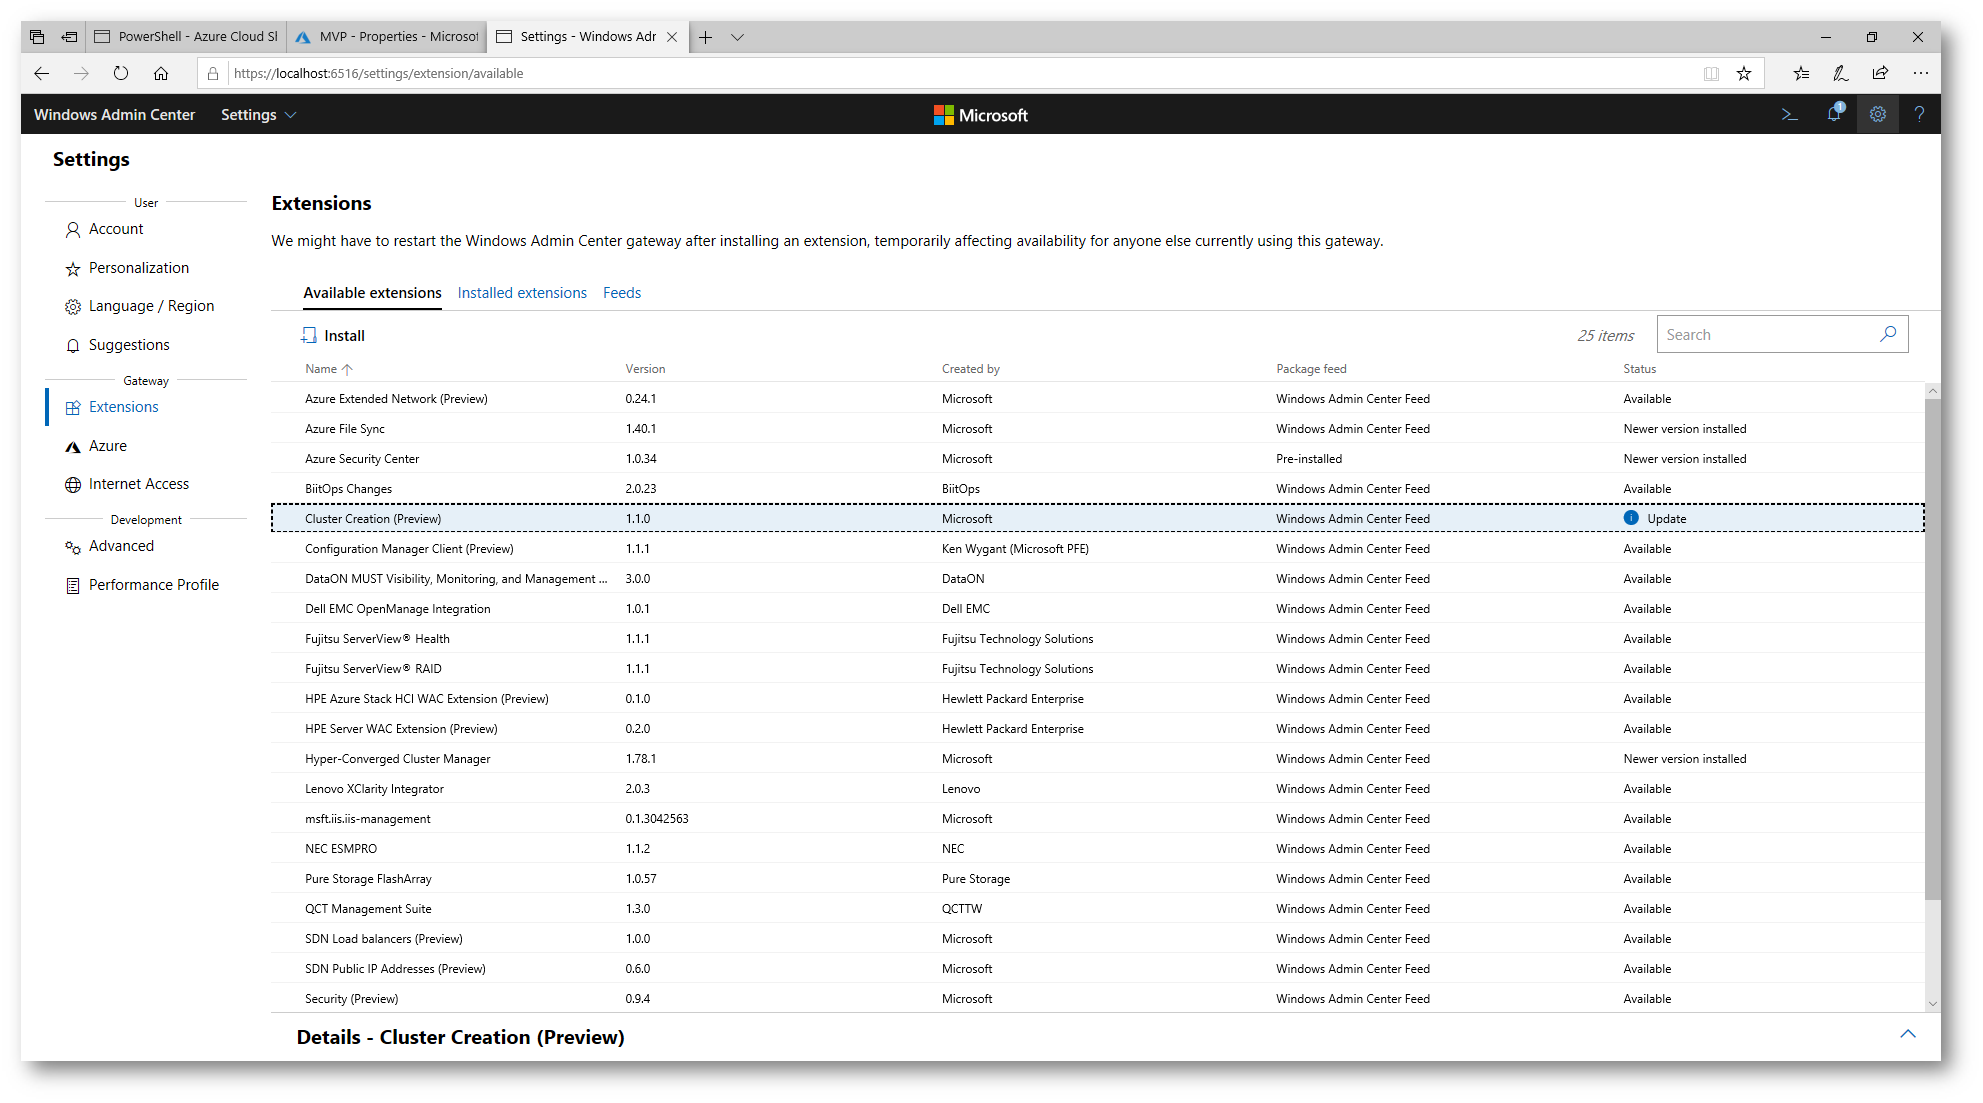Open Performance Profile settings

[x=153, y=585]
